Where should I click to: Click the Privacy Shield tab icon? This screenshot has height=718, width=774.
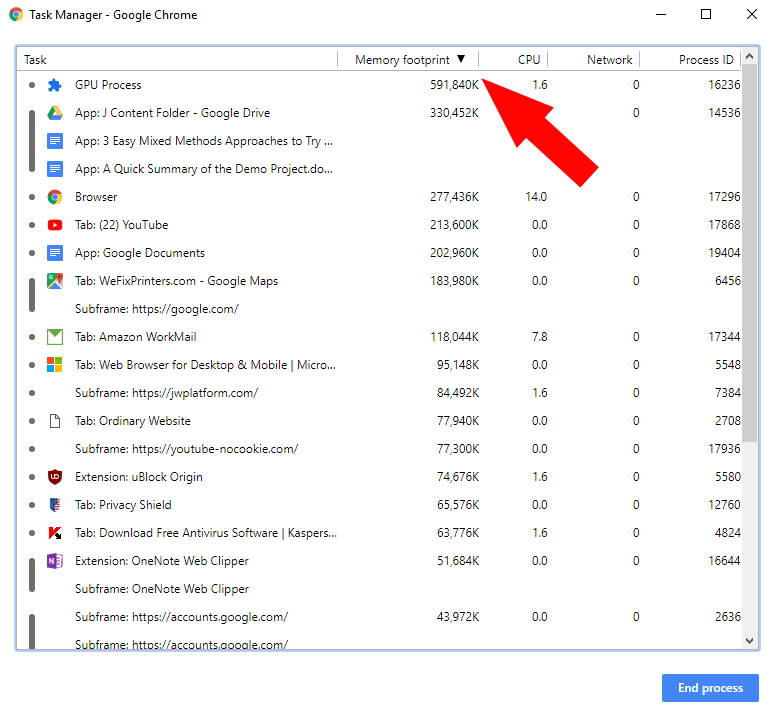pyautogui.click(x=54, y=505)
